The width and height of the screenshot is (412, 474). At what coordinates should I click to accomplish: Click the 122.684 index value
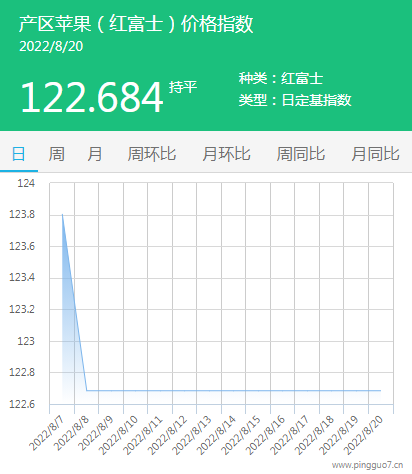[x=92, y=98]
